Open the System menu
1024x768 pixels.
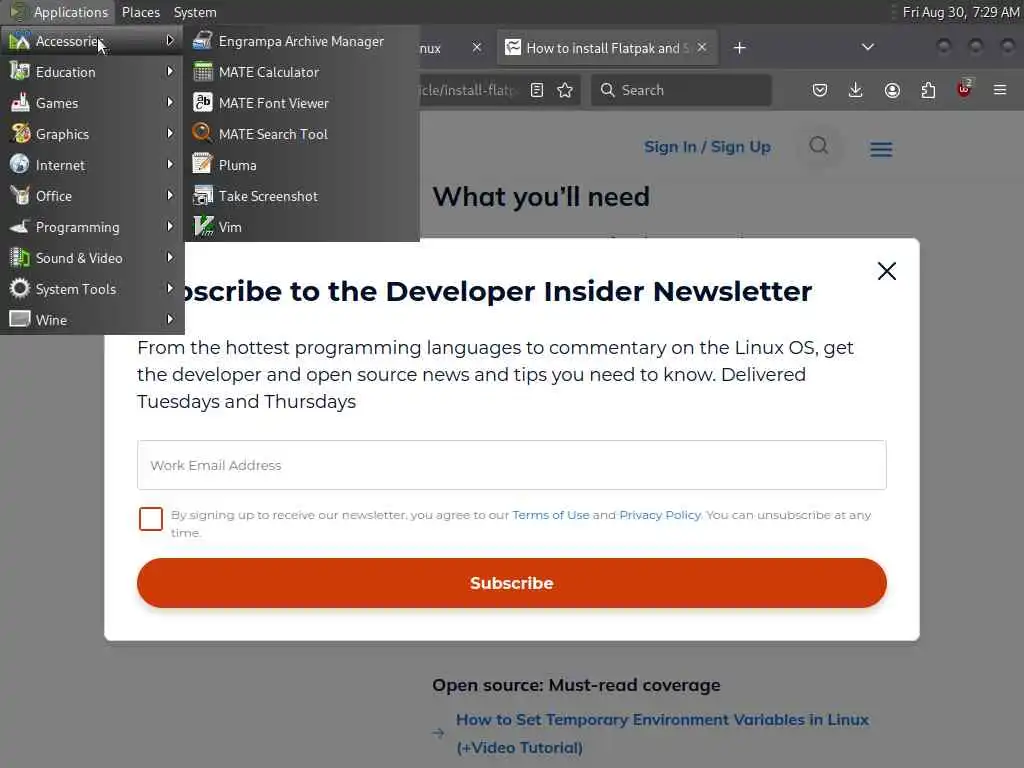195,12
